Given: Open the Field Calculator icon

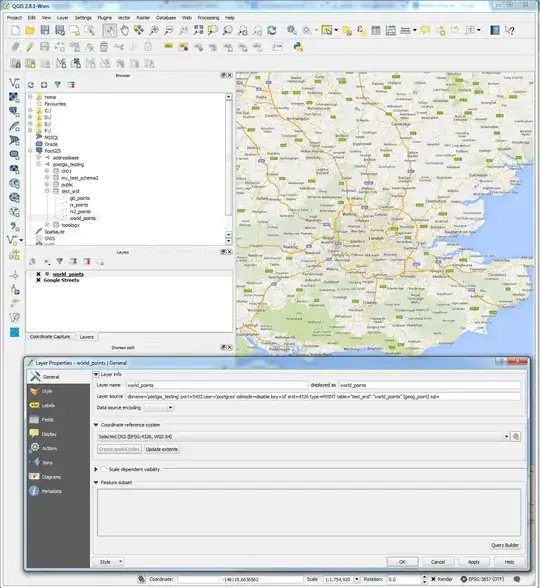Looking at the screenshot, I should click(391, 30).
